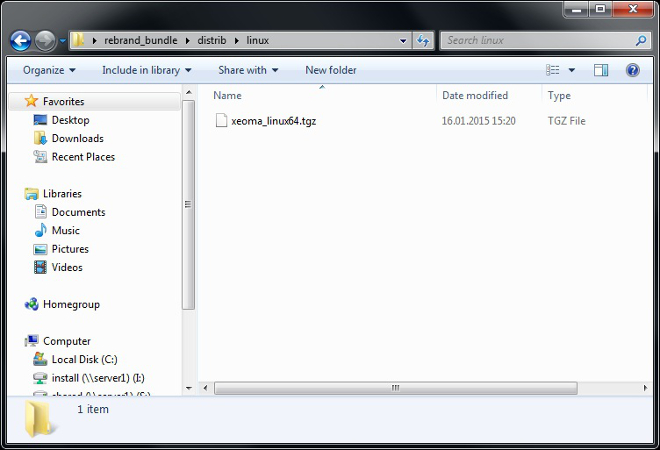Click the folder icon in address bar
660x450 pixels.
point(78,40)
